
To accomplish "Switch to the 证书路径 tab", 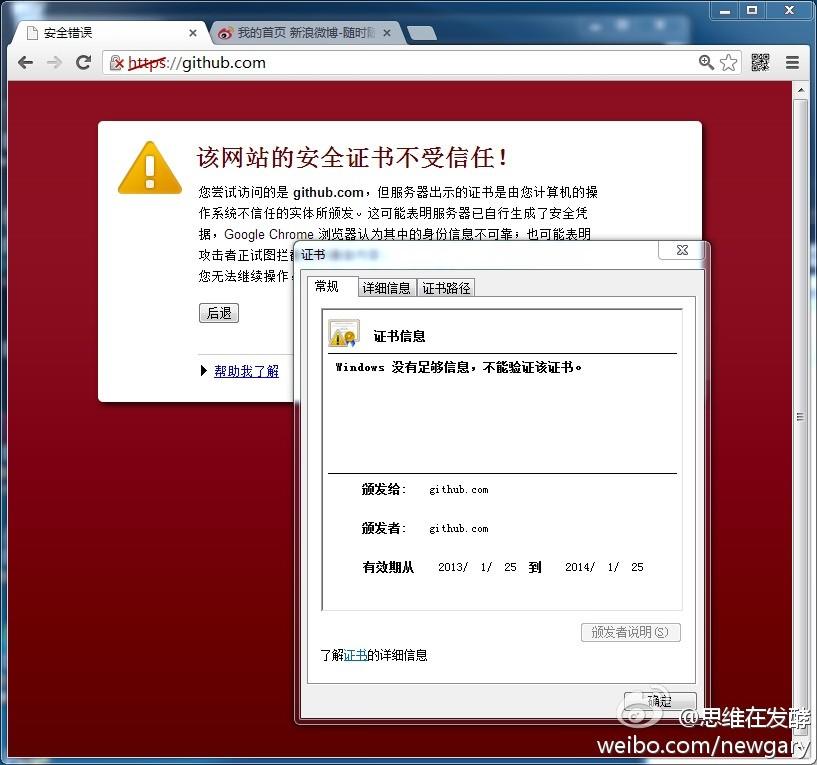I will (x=446, y=288).
